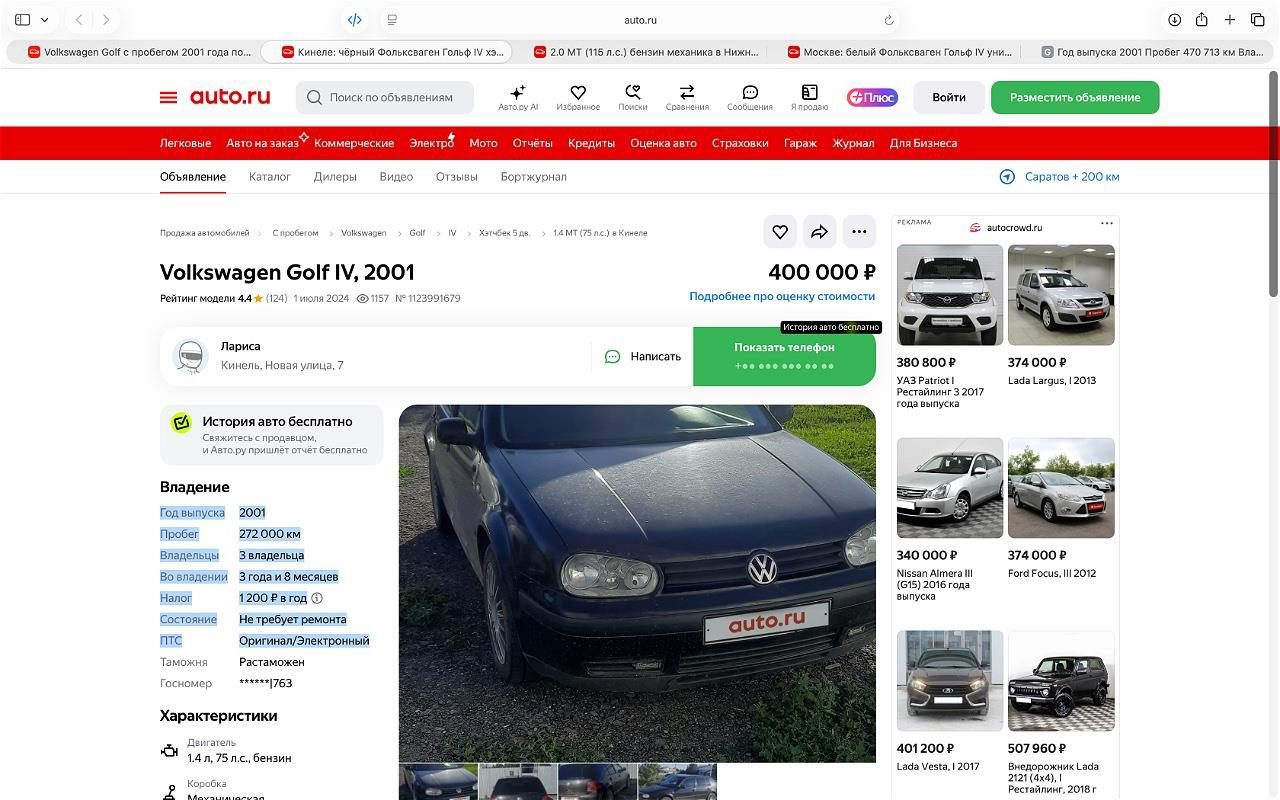1280x800 pixels.
Task: Open Я продаю section
Action: click(809, 97)
